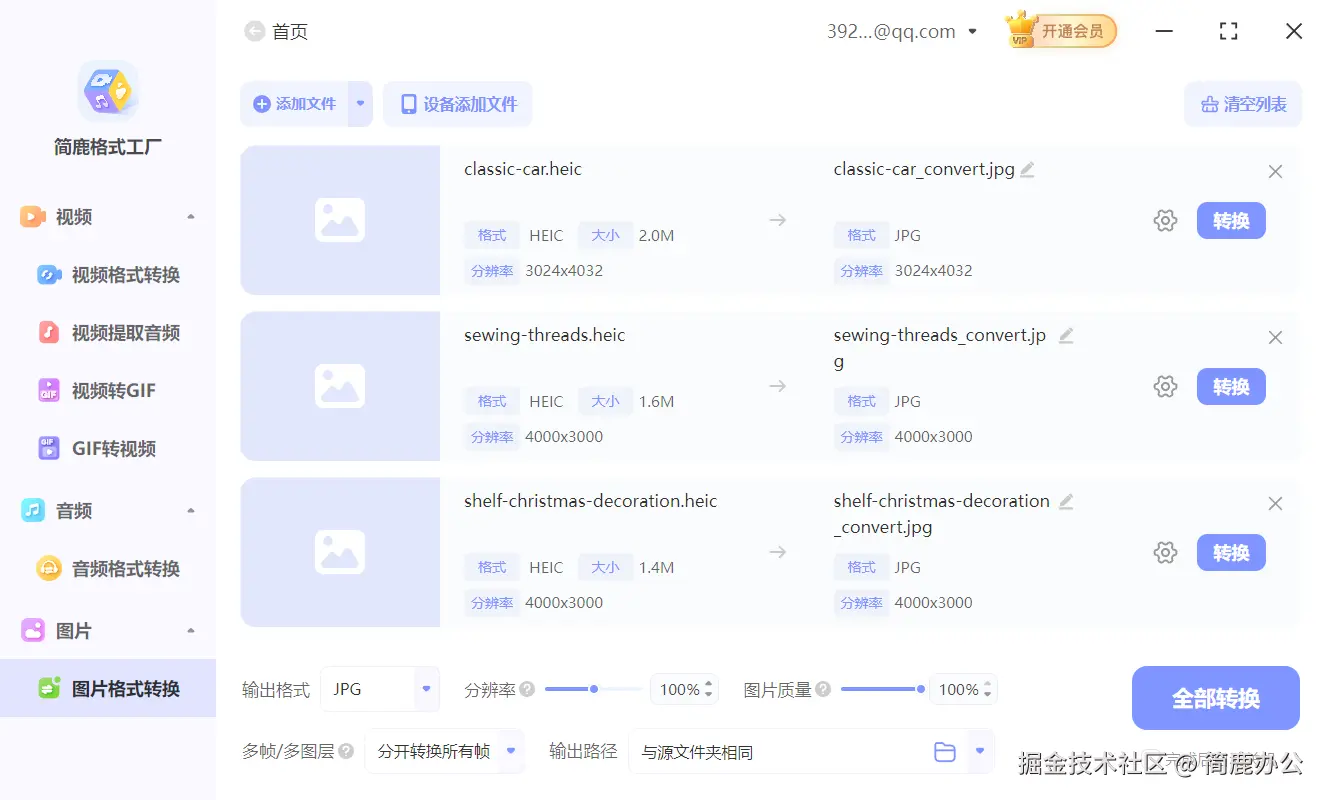Open the 分开转换所有帧 dropdown
Image resolution: width=1326 pixels, height=800 pixels.
[444, 751]
